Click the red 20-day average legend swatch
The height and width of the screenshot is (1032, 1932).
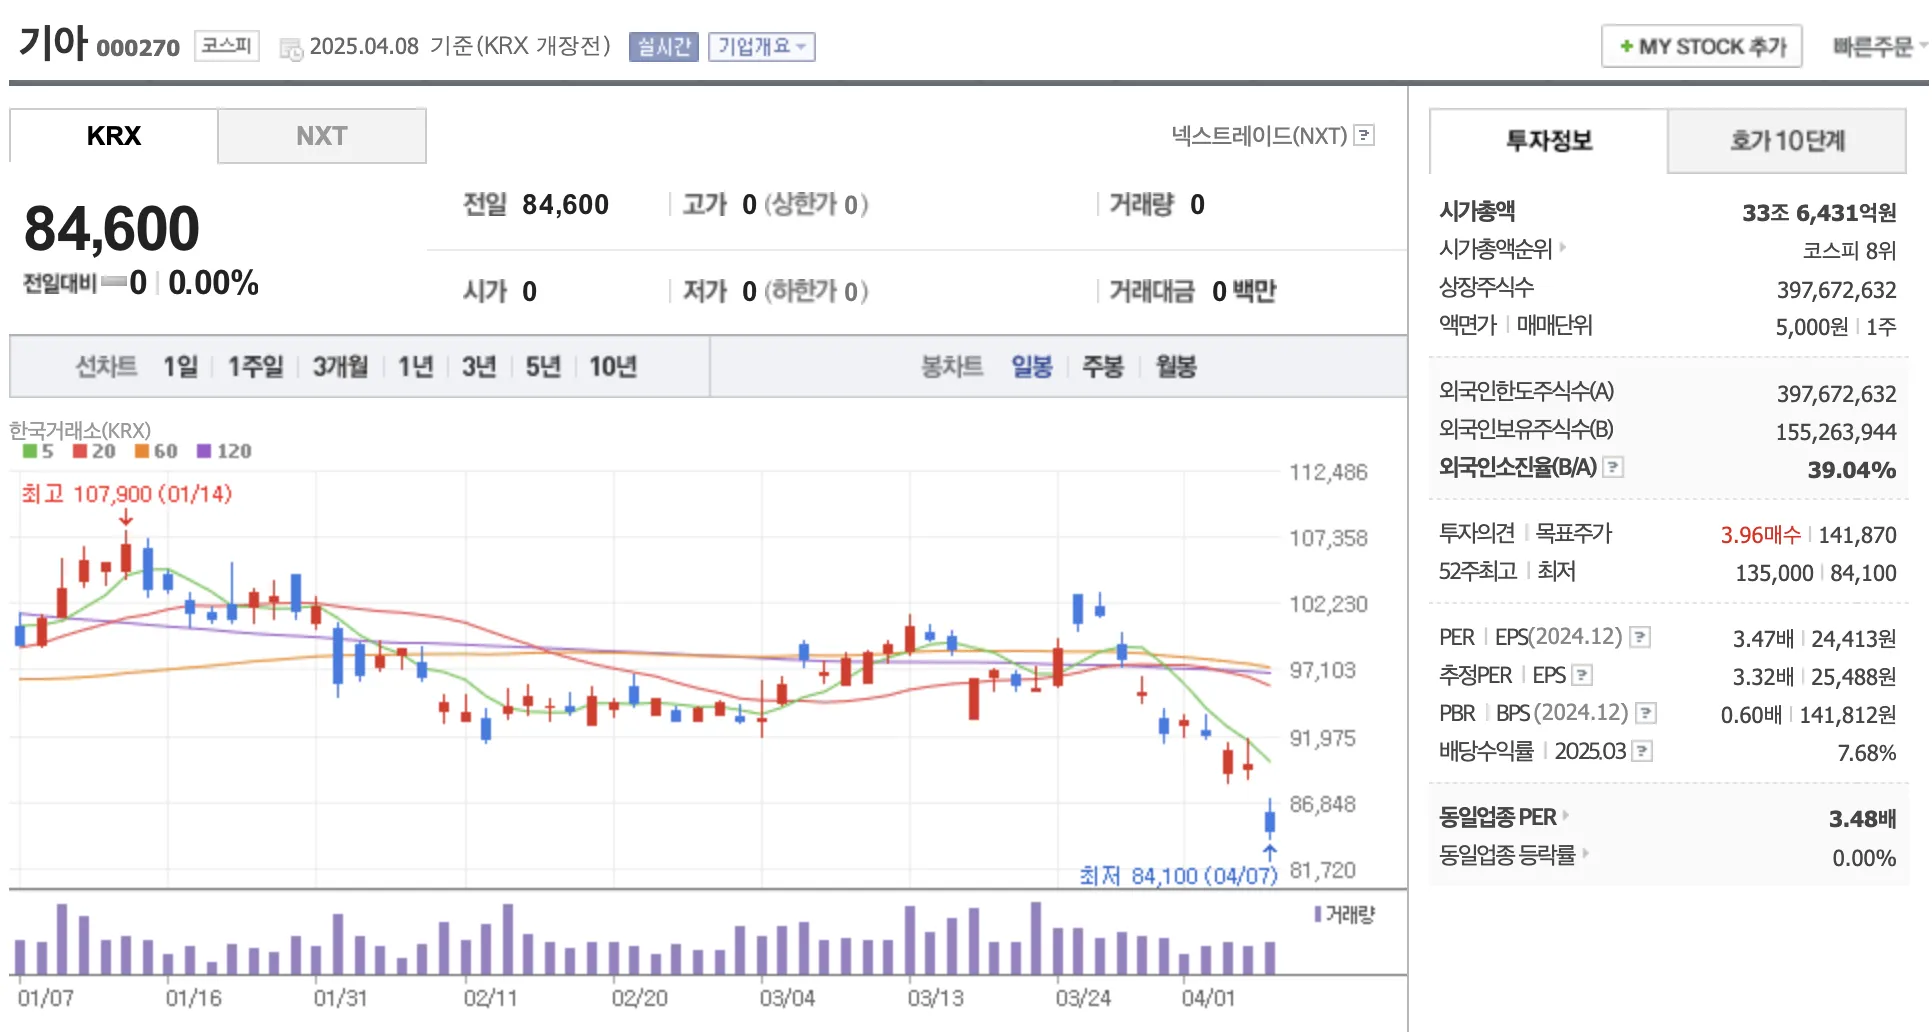click(80, 451)
